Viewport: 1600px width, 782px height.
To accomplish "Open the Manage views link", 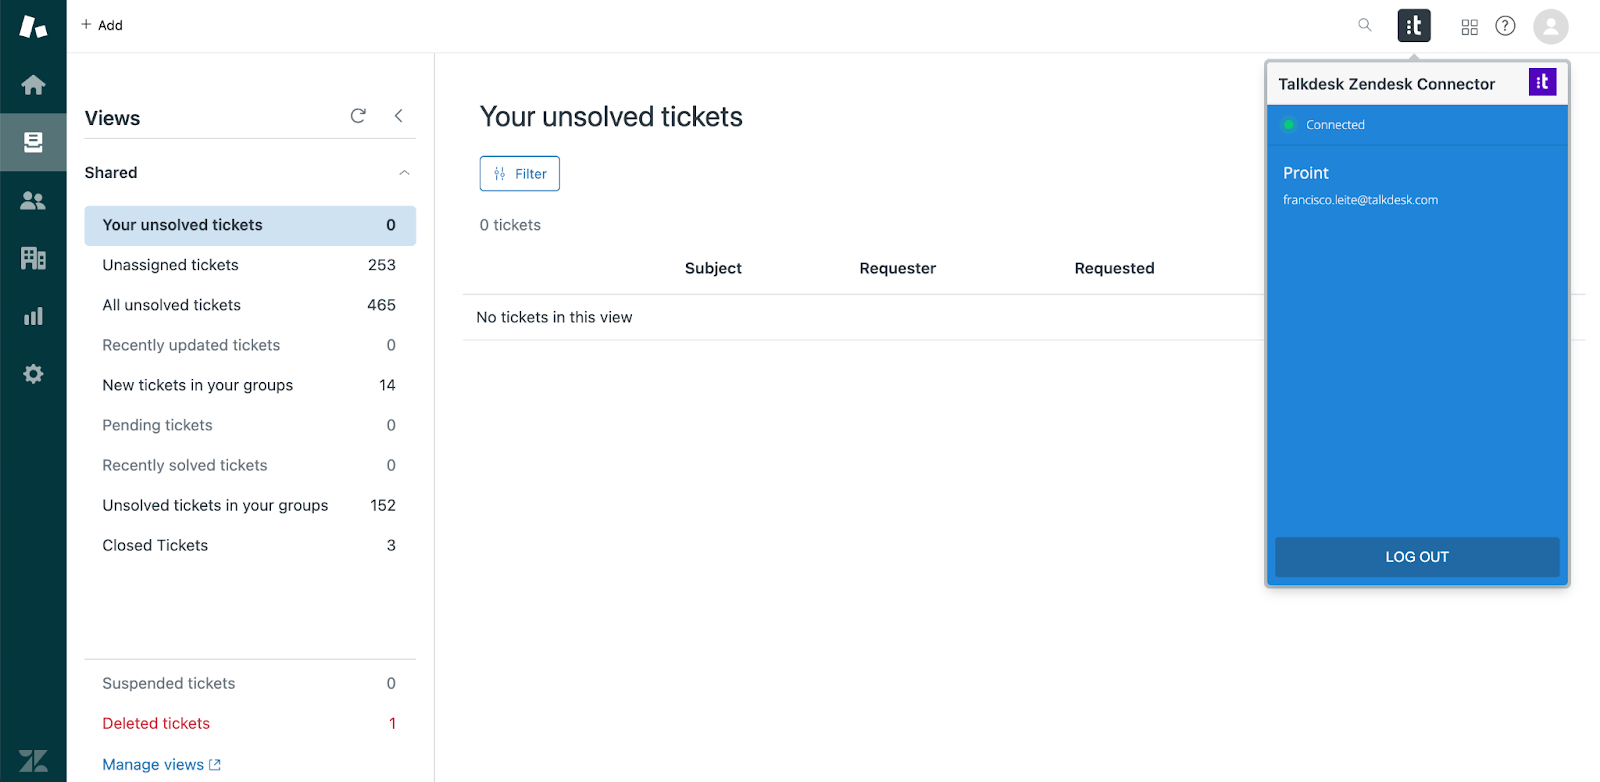I will pyautogui.click(x=161, y=765).
